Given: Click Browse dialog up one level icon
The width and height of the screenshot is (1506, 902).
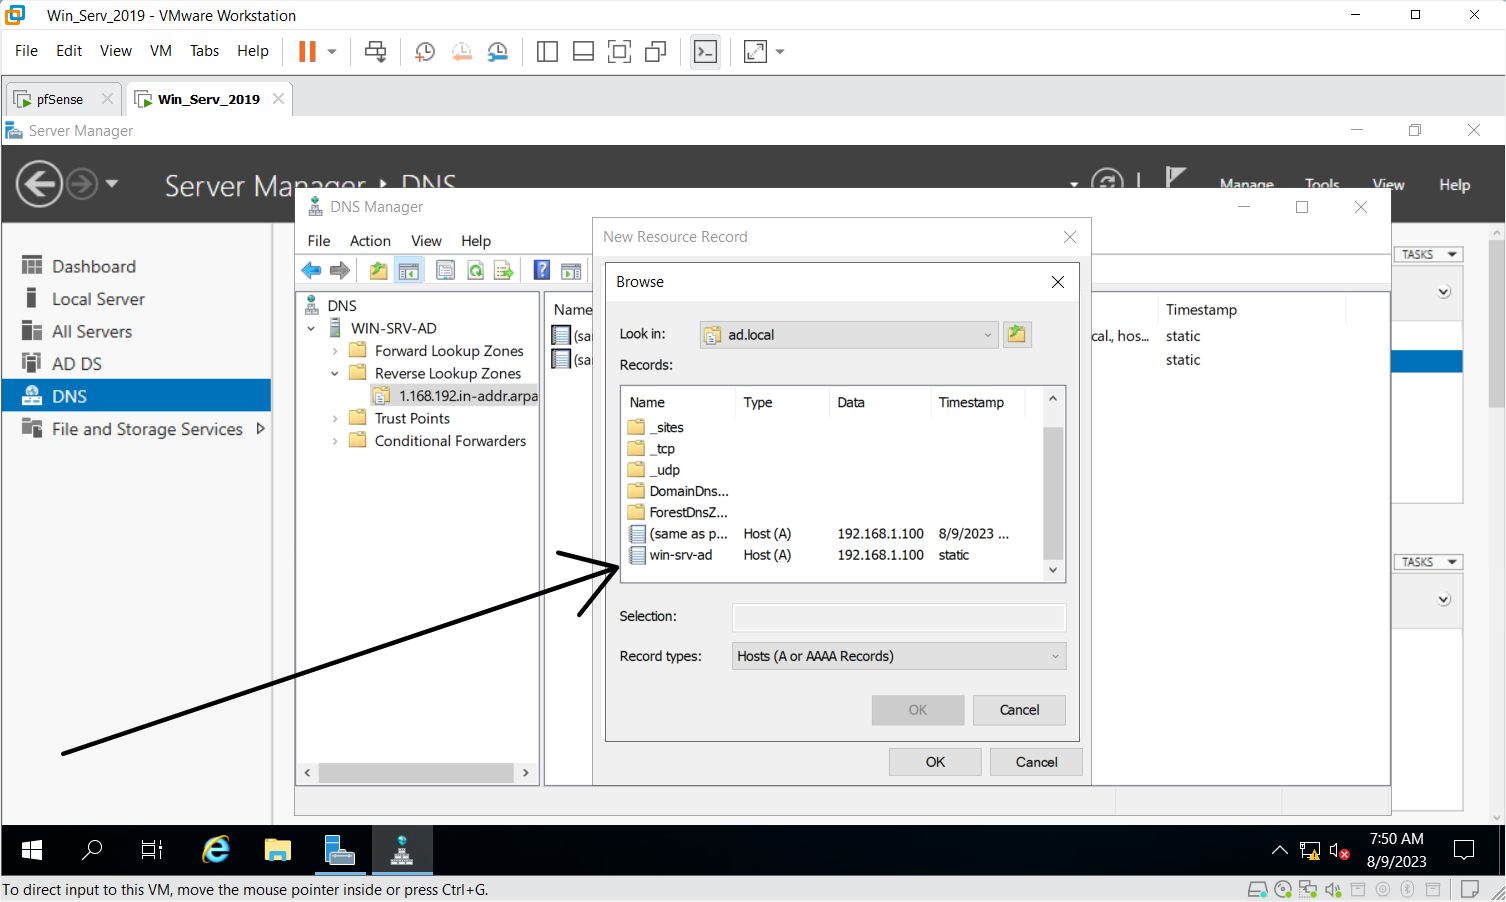Looking at the screenshot, I should click(x=1017, y=334).
